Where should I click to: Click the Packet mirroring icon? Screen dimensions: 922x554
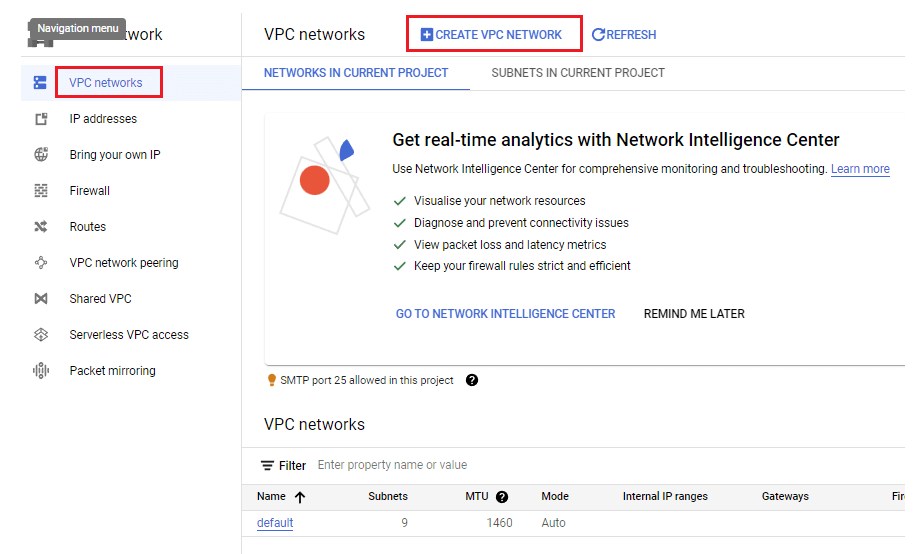click(41, 371)
